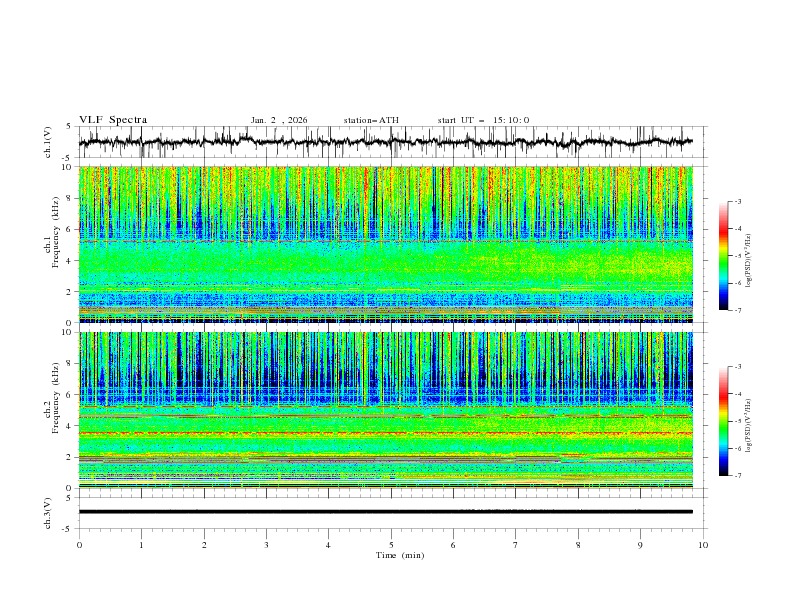Viewport: 792px width, 612px height.
Task: Click the 'ch.3(V)' axis label
Action: pos(48,513)
